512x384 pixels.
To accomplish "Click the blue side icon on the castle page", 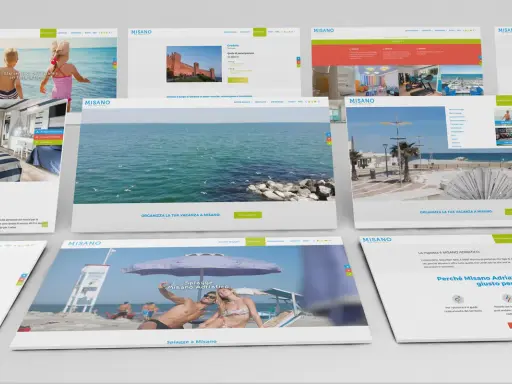I will 298,58.
